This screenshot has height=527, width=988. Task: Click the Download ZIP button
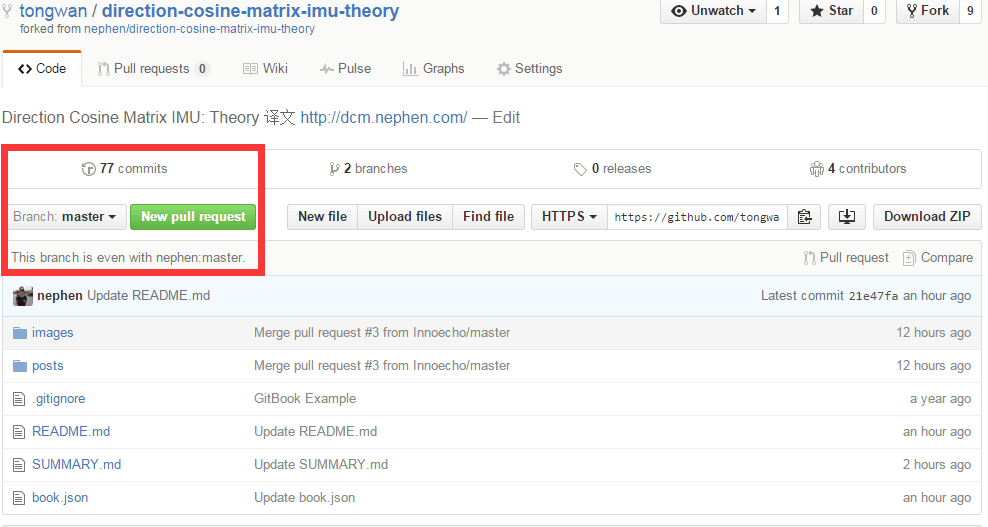927,217
